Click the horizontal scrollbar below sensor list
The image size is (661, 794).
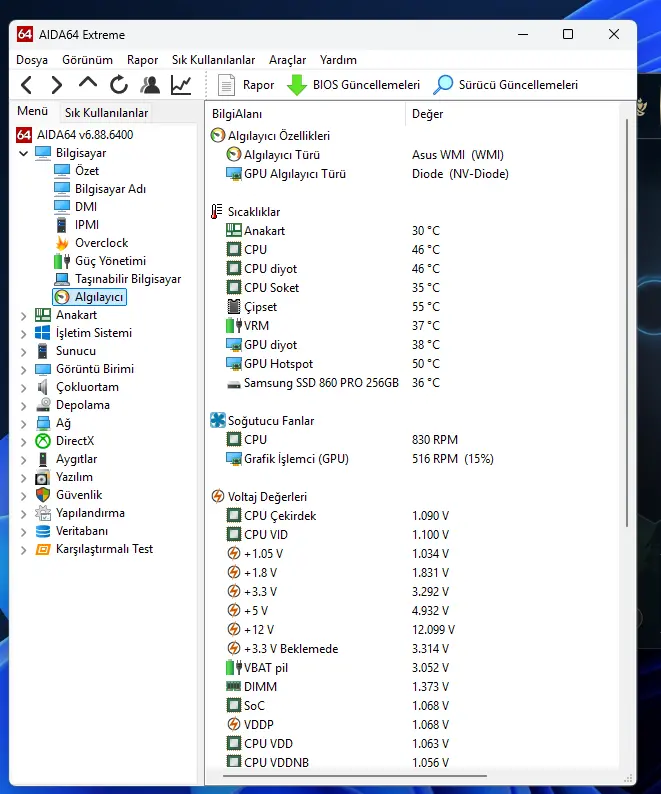355,775
